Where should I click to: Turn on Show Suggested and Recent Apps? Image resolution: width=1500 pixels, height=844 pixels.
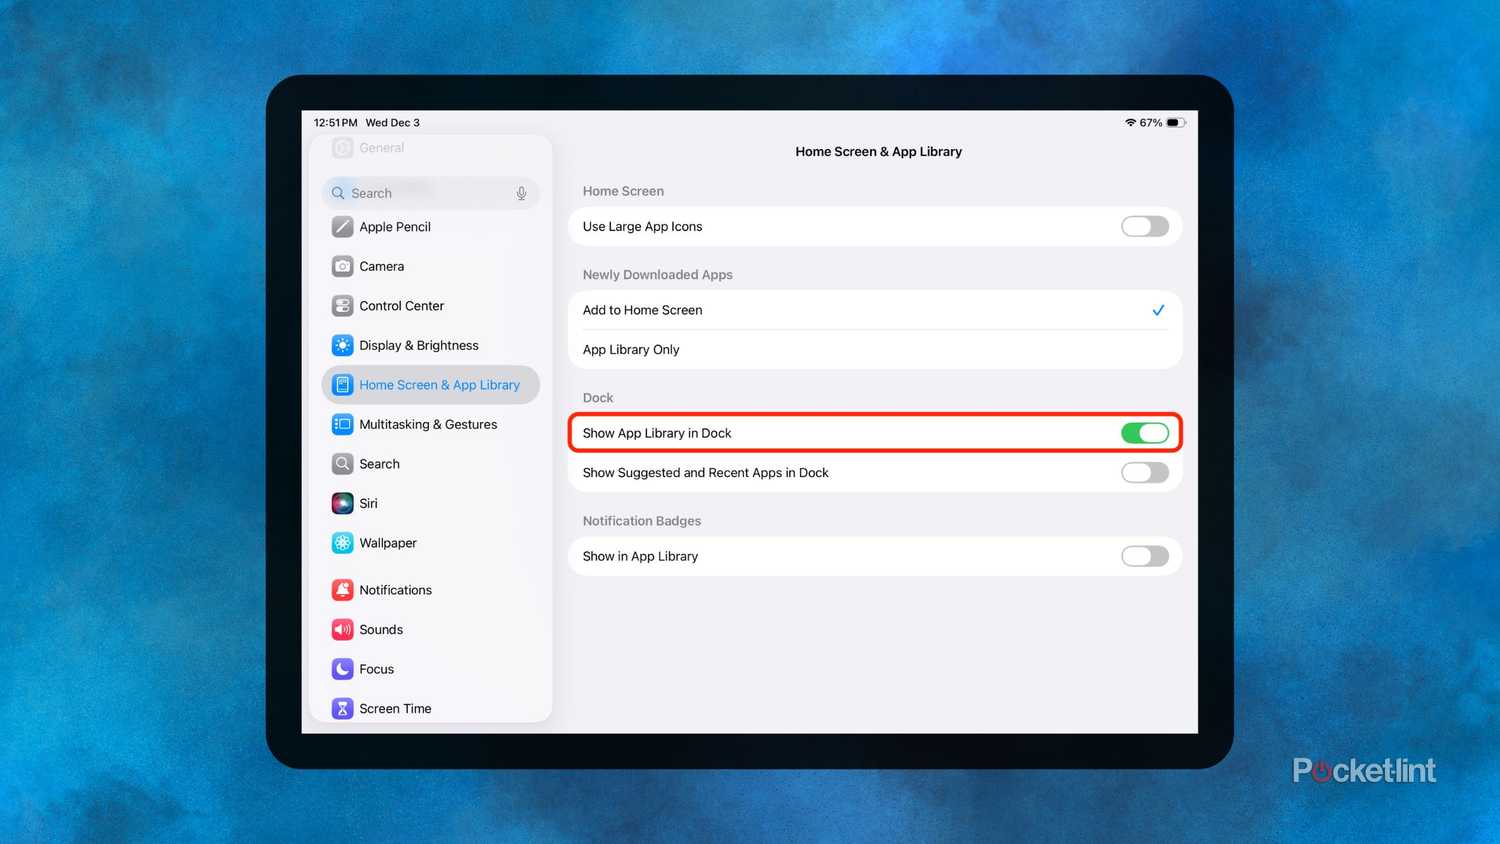coord(1145,472)
